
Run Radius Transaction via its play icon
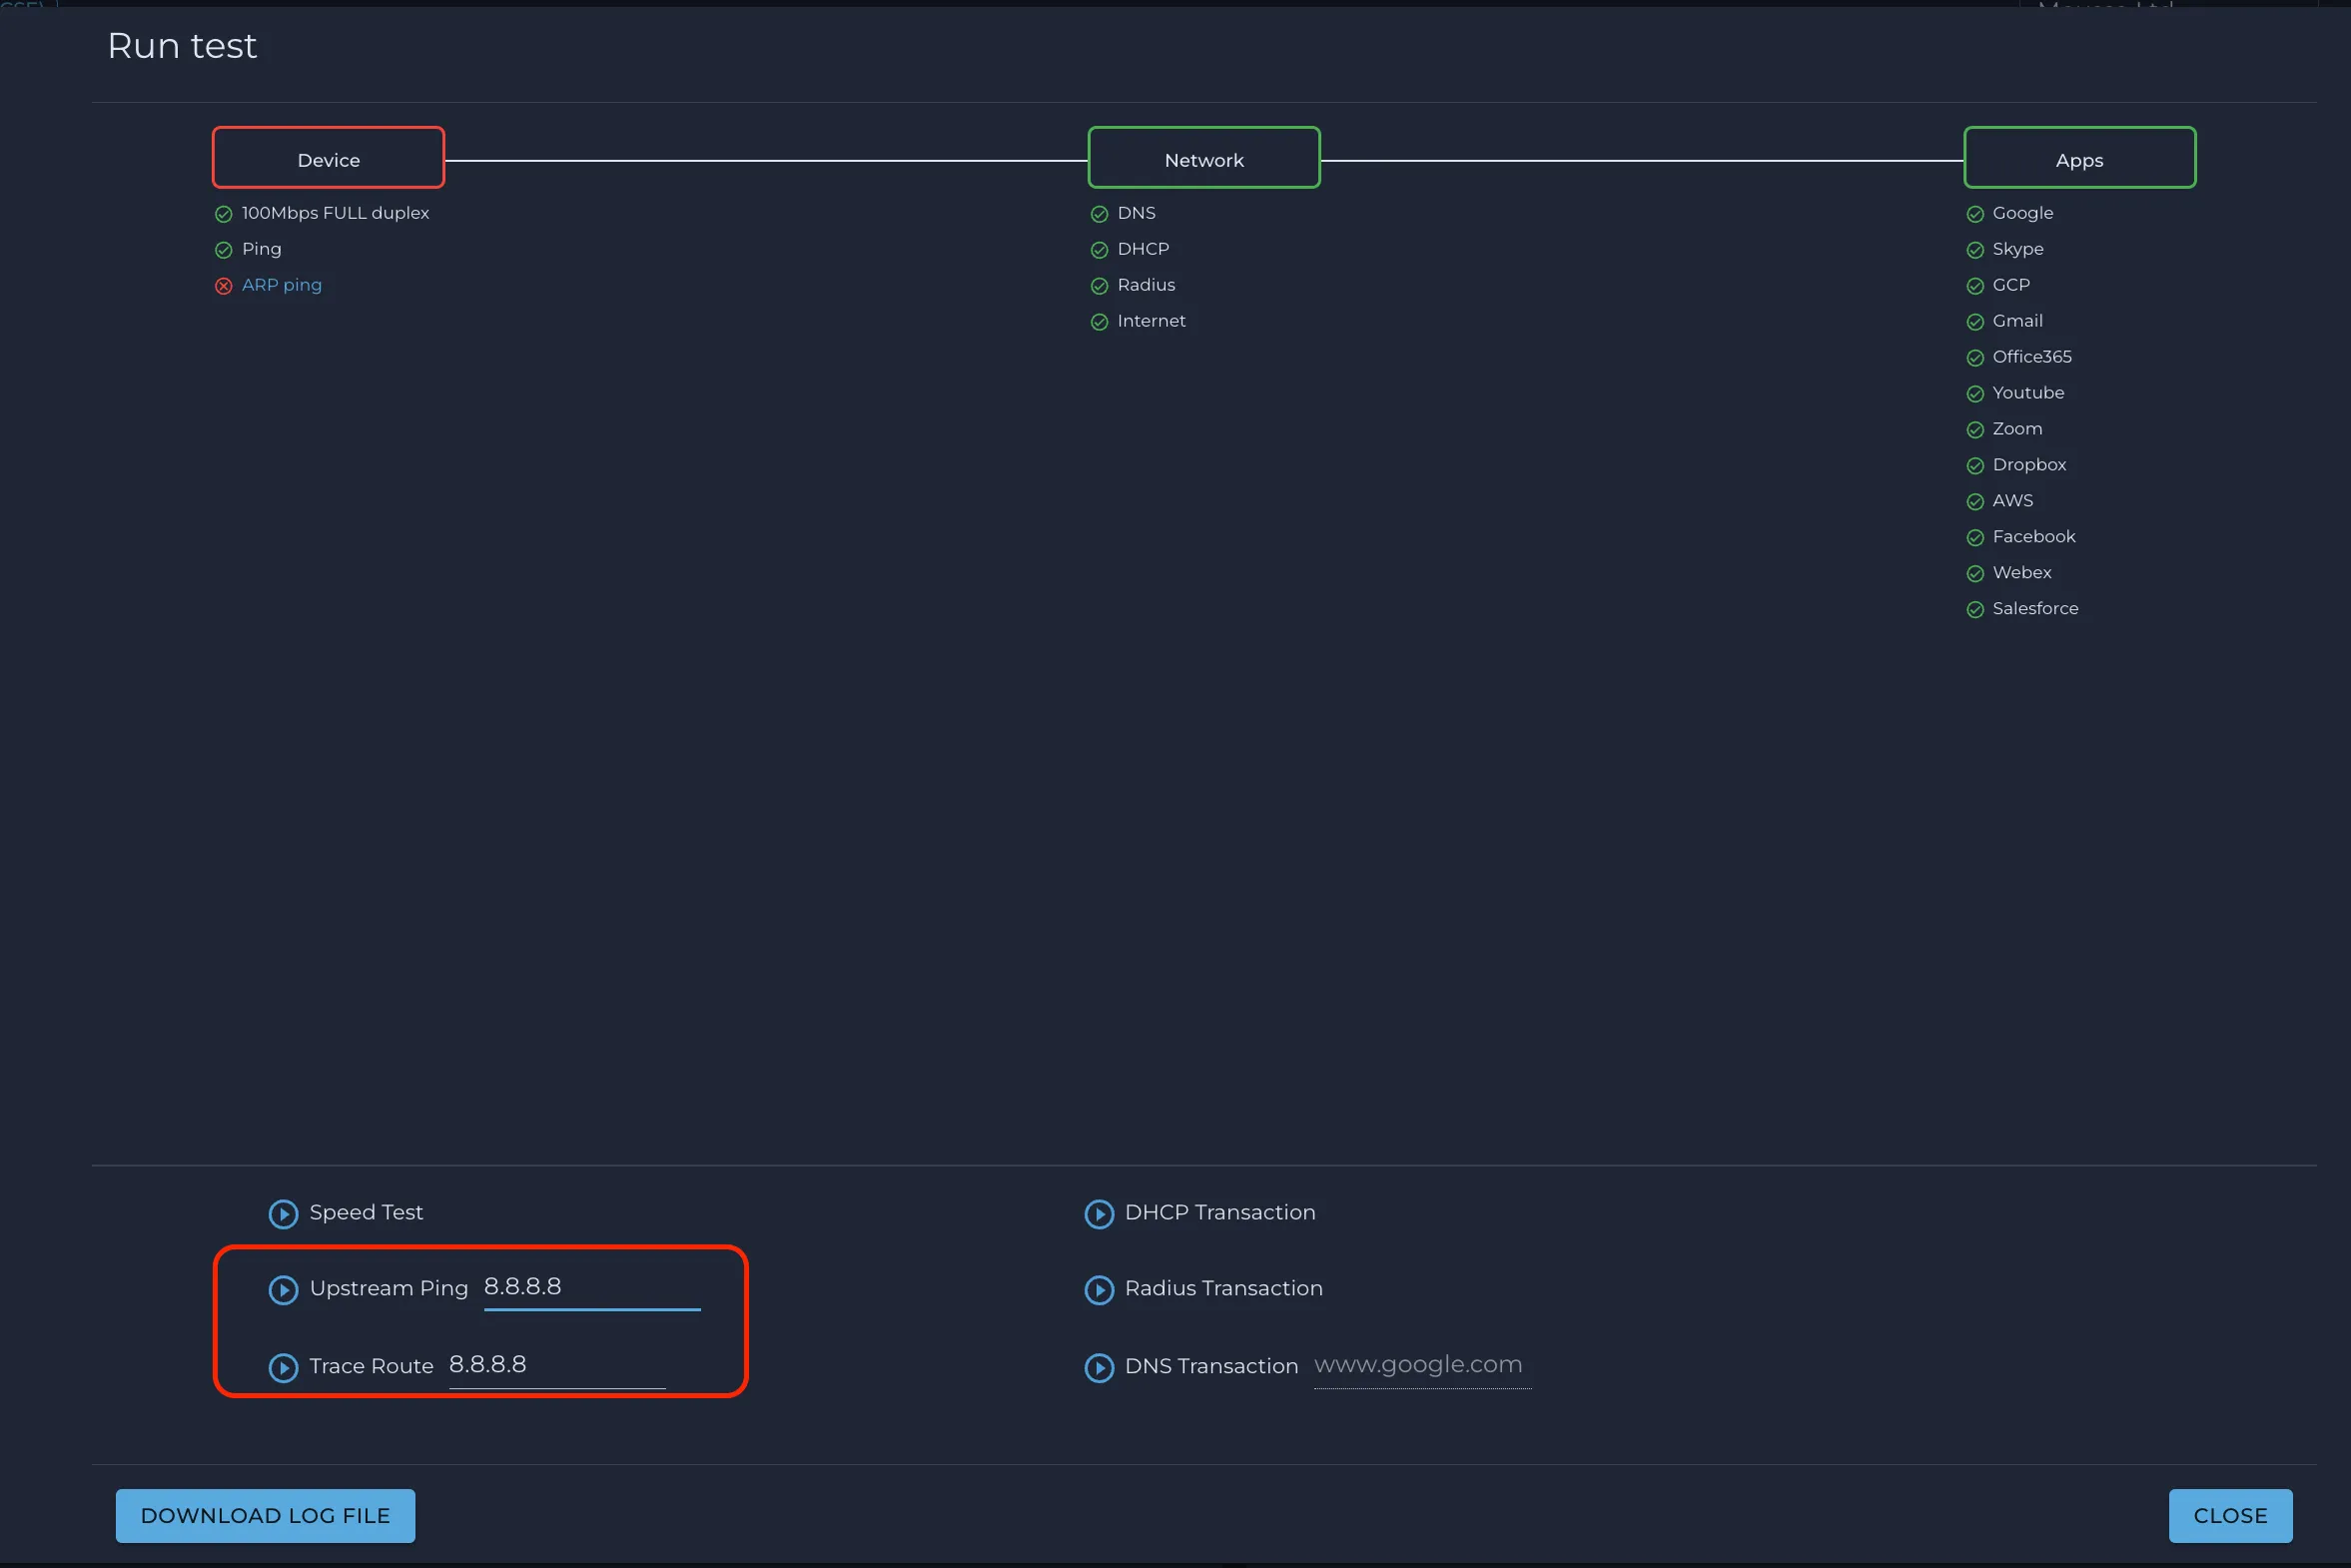[x=1099, y=1290]
